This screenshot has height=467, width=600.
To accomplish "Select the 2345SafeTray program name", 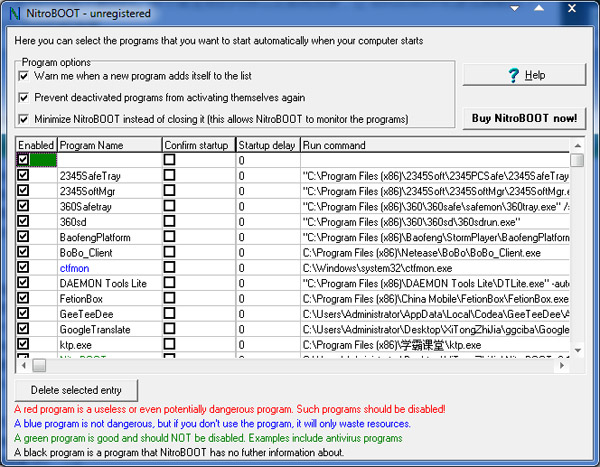I will (x=90, y=176).
